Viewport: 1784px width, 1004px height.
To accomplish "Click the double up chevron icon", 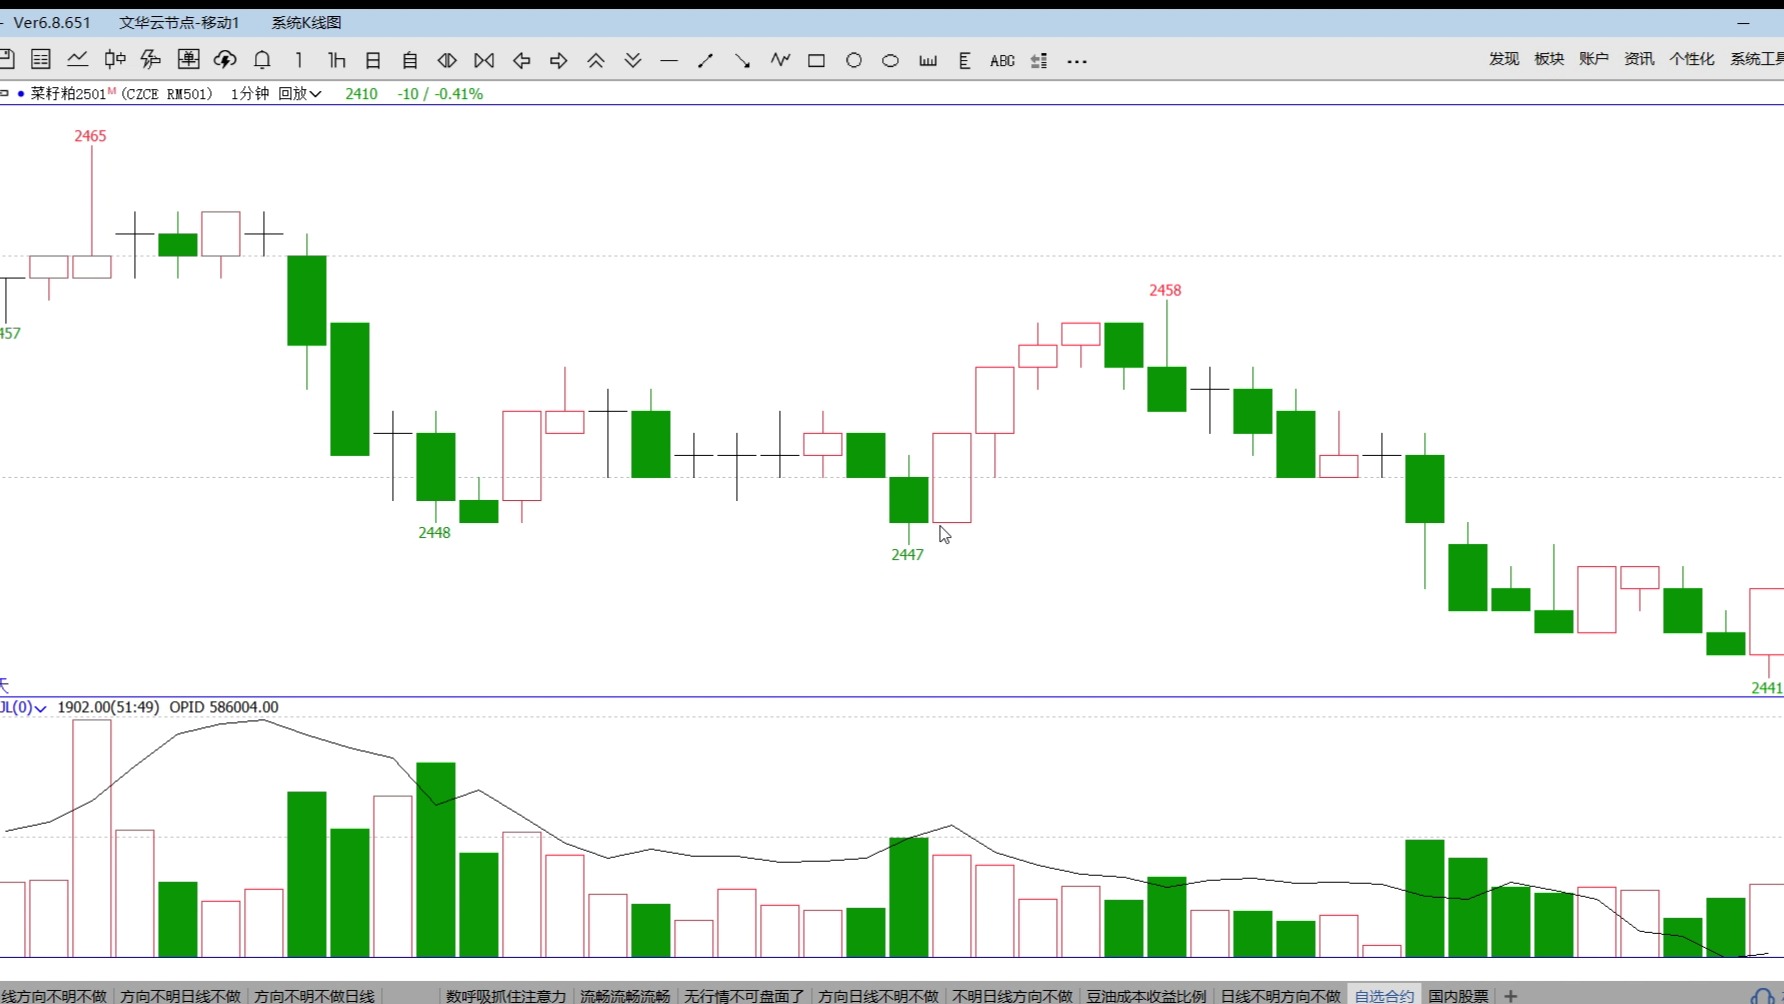I will pos(595,61).
